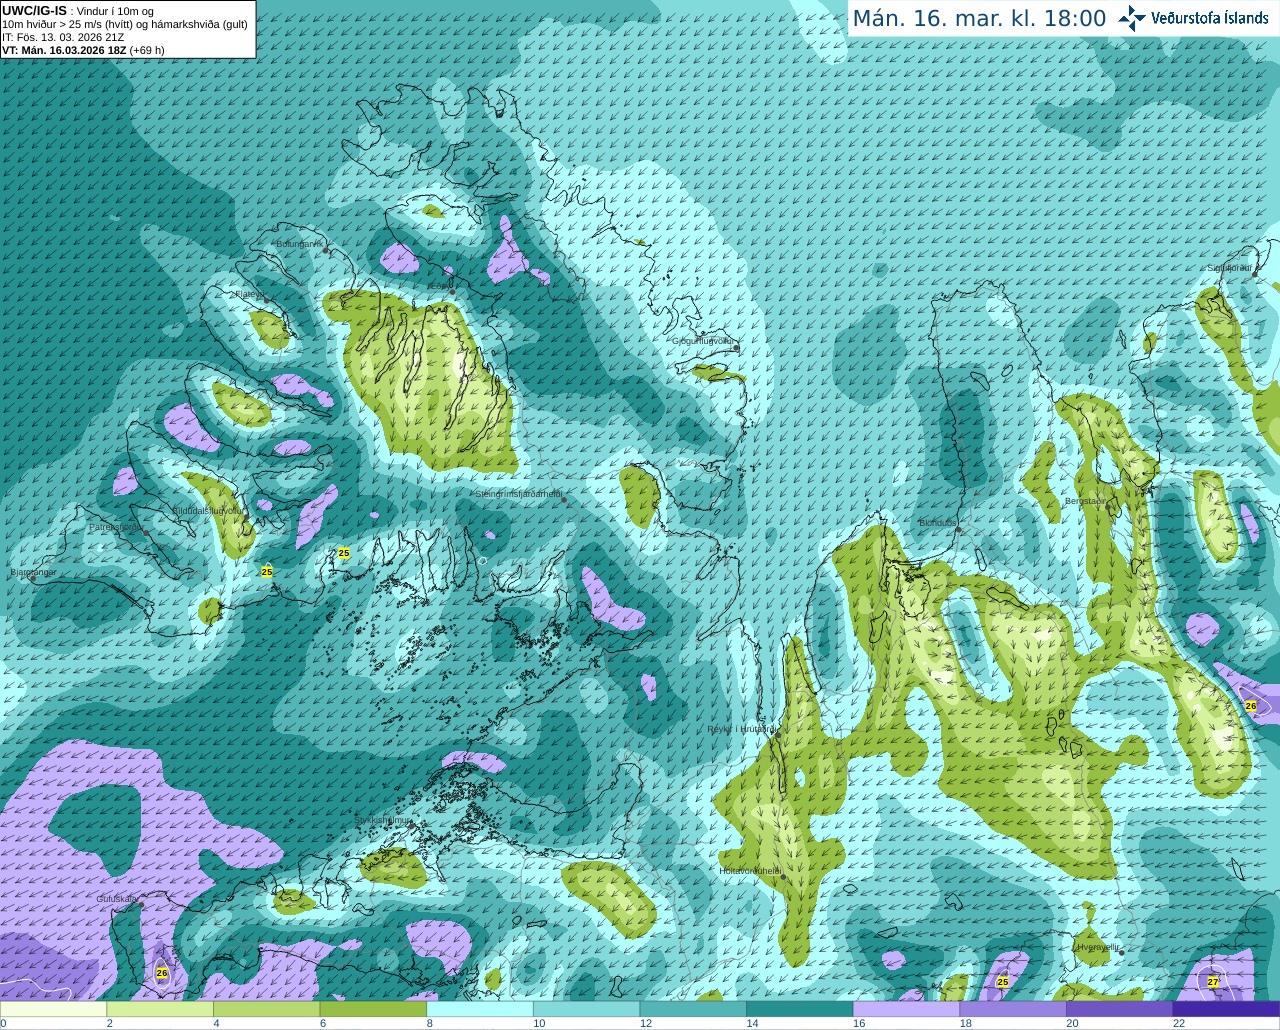
Task: Select the 2–4 m/s light green legend swatch
Action: [160, 1009]
